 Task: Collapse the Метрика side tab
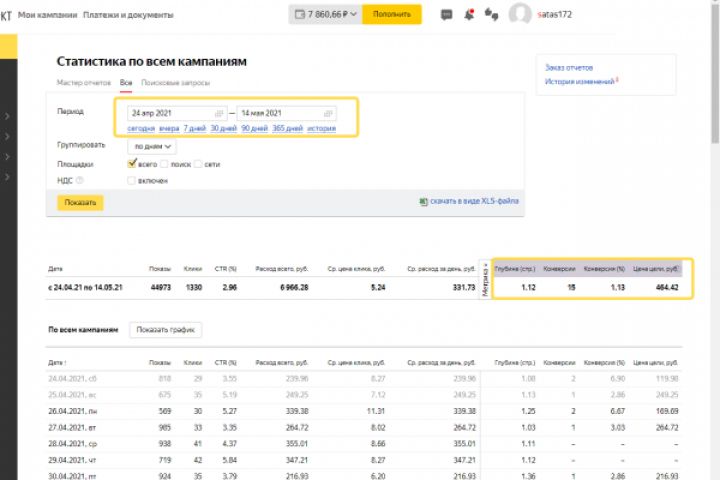tap(485, 279)
